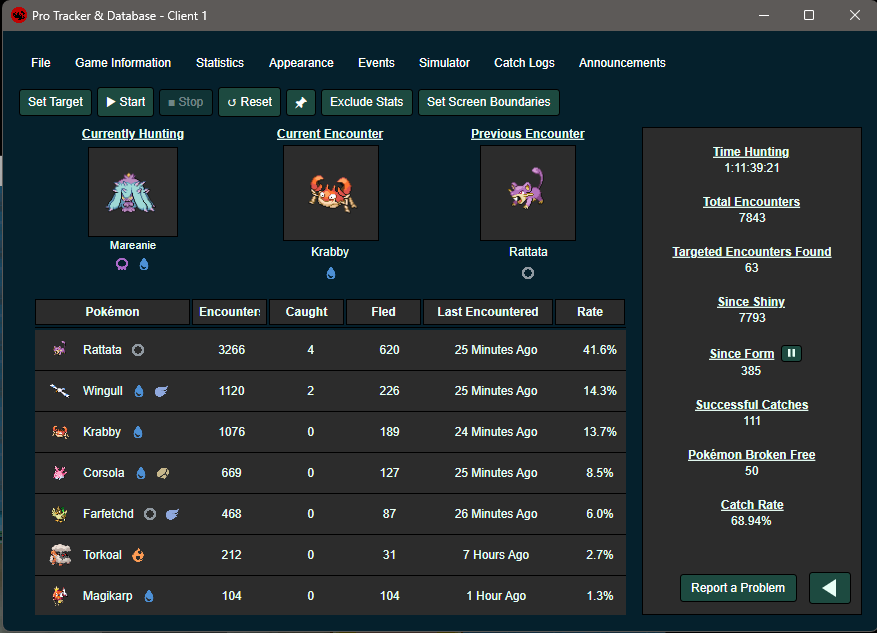This screenshot has height=633, width=877.
Task: Click the Torkoal row sprite icon
Action: tap(60, 555)
